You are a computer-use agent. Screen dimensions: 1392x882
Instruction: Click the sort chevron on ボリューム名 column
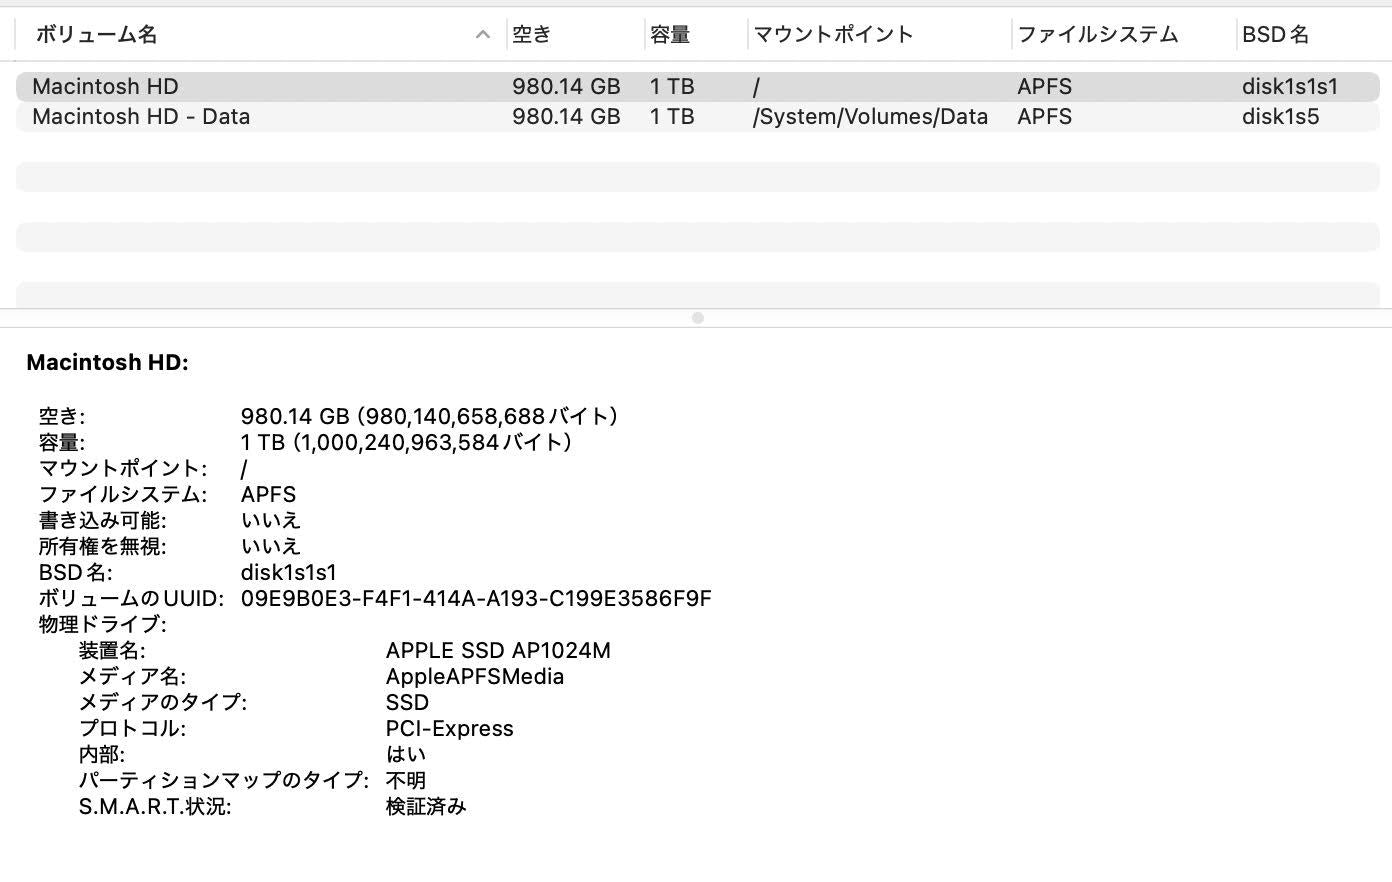[x=483, y=34]
